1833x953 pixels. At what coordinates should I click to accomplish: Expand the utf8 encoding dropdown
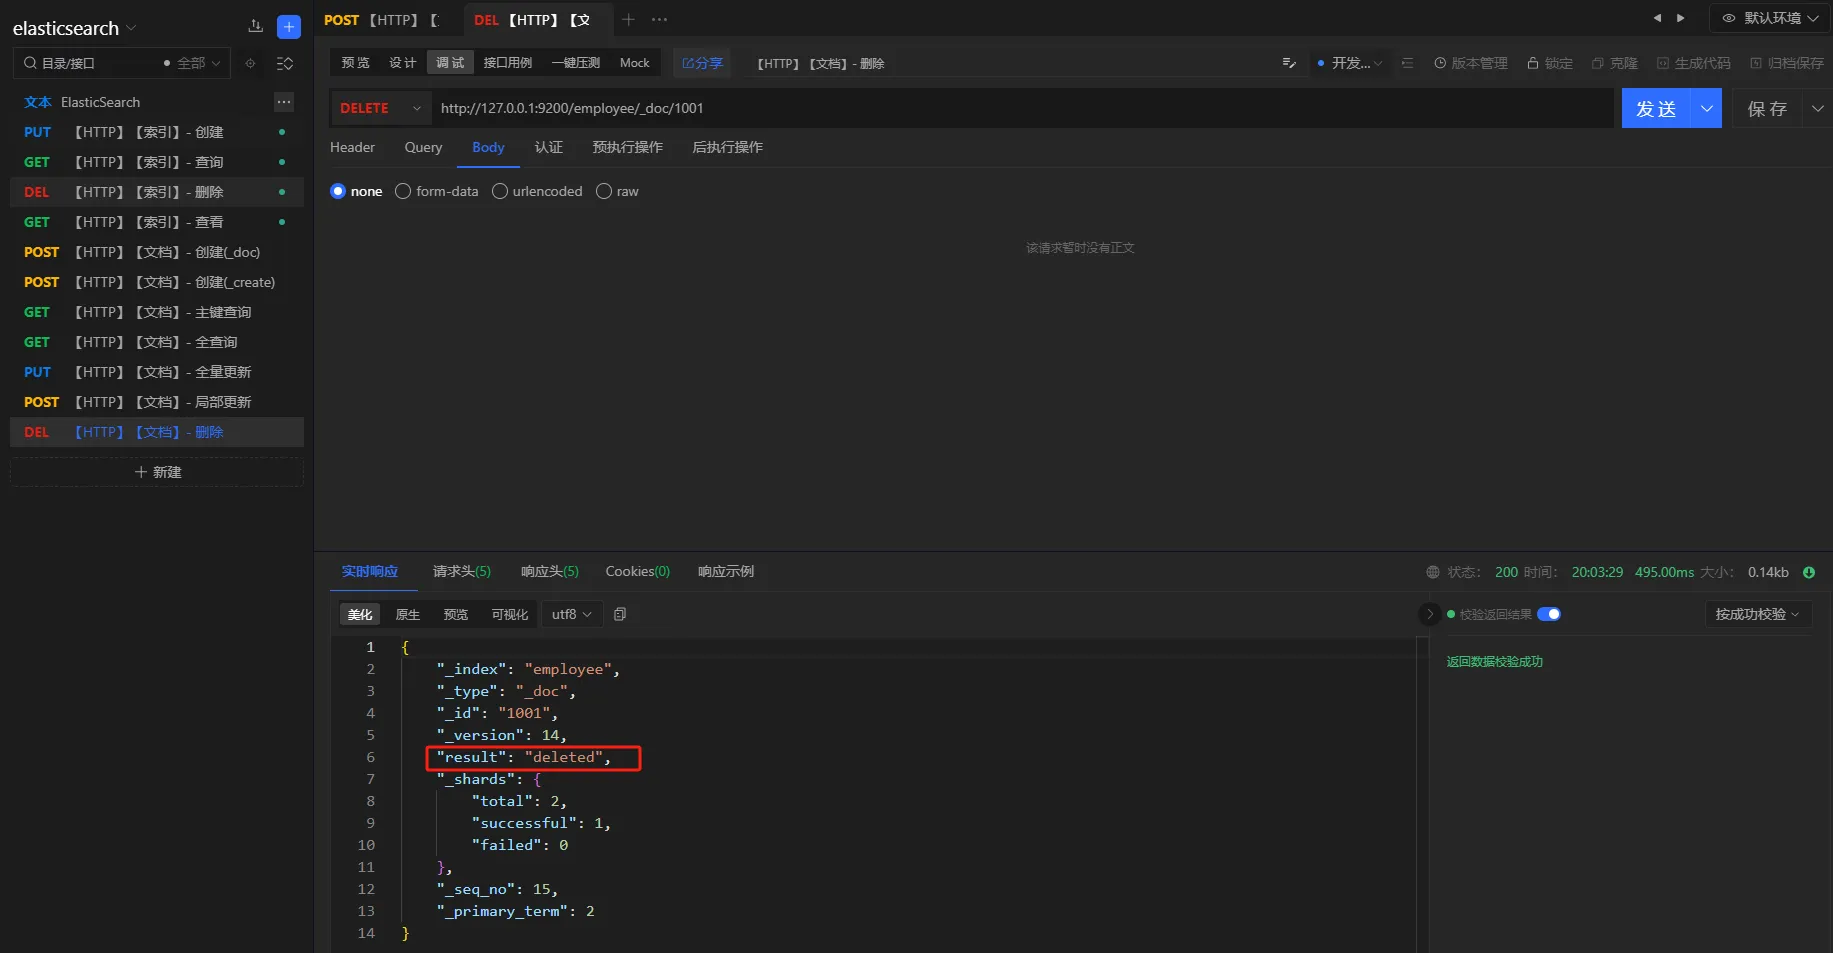click(x=571, y=614)
